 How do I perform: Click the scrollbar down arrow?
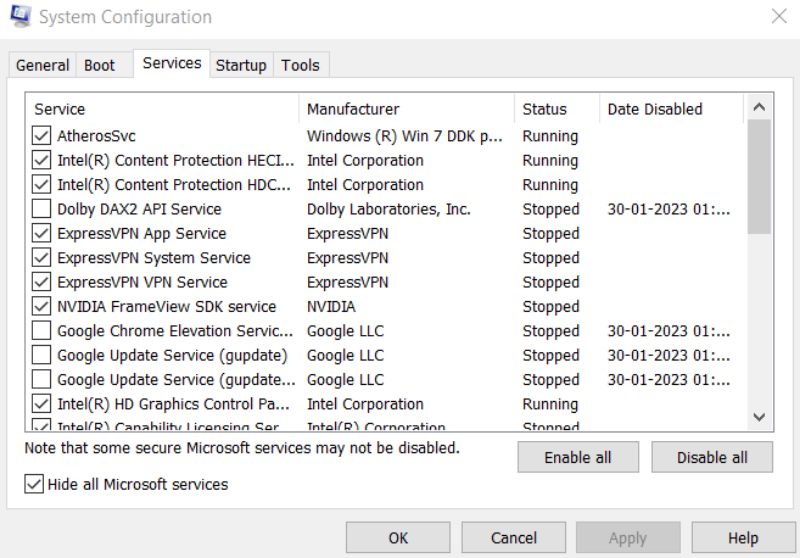point(759,417)
